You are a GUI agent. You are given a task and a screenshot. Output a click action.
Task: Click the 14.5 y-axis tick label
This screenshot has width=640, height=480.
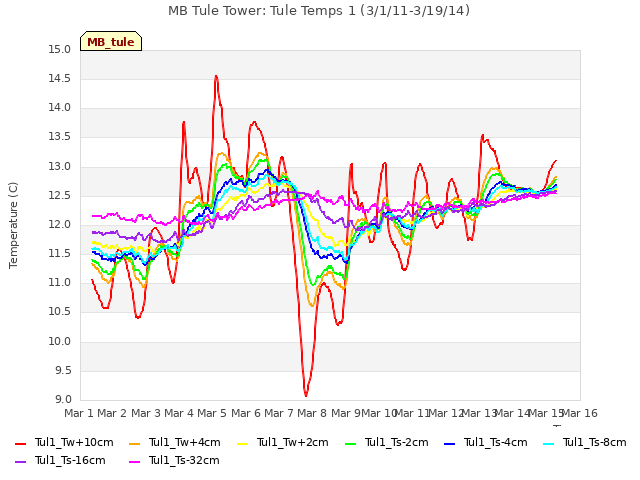[x=60, y=79]
